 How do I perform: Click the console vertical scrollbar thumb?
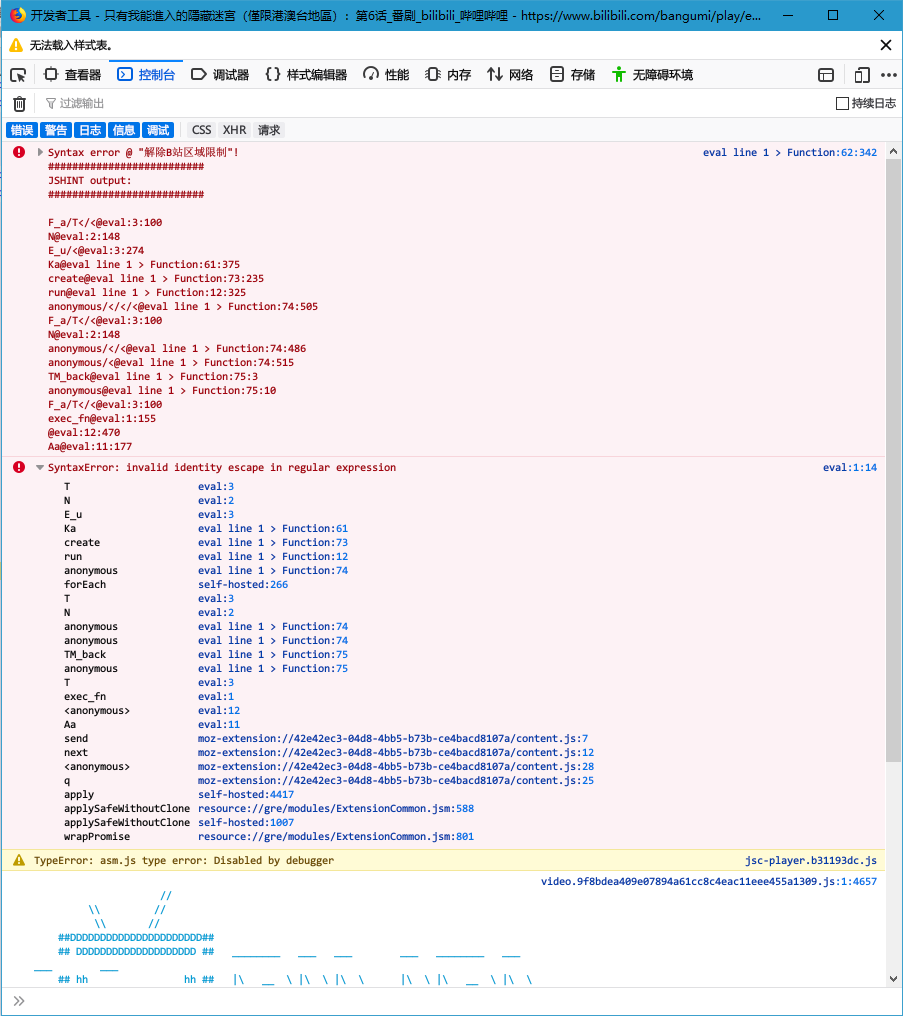893,460
